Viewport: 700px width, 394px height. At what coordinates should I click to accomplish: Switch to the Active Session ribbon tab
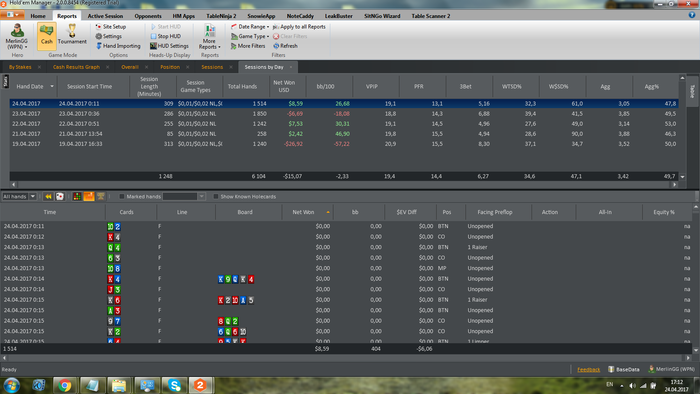pyautogui.click(x=105, y=16)
